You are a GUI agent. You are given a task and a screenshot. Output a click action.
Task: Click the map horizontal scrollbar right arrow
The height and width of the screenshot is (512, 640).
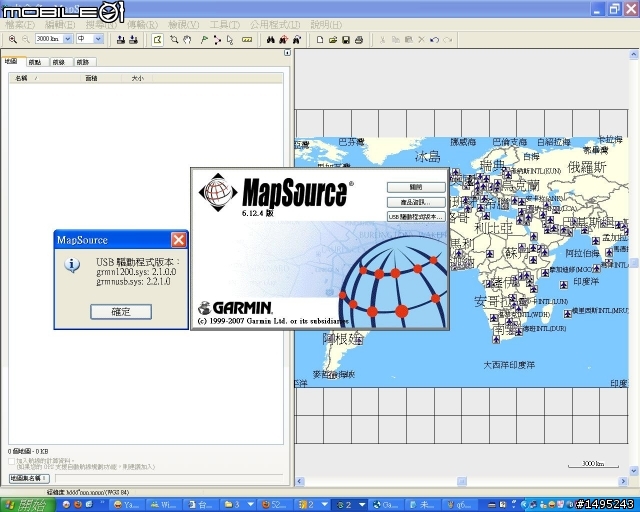tap(623, 481)
